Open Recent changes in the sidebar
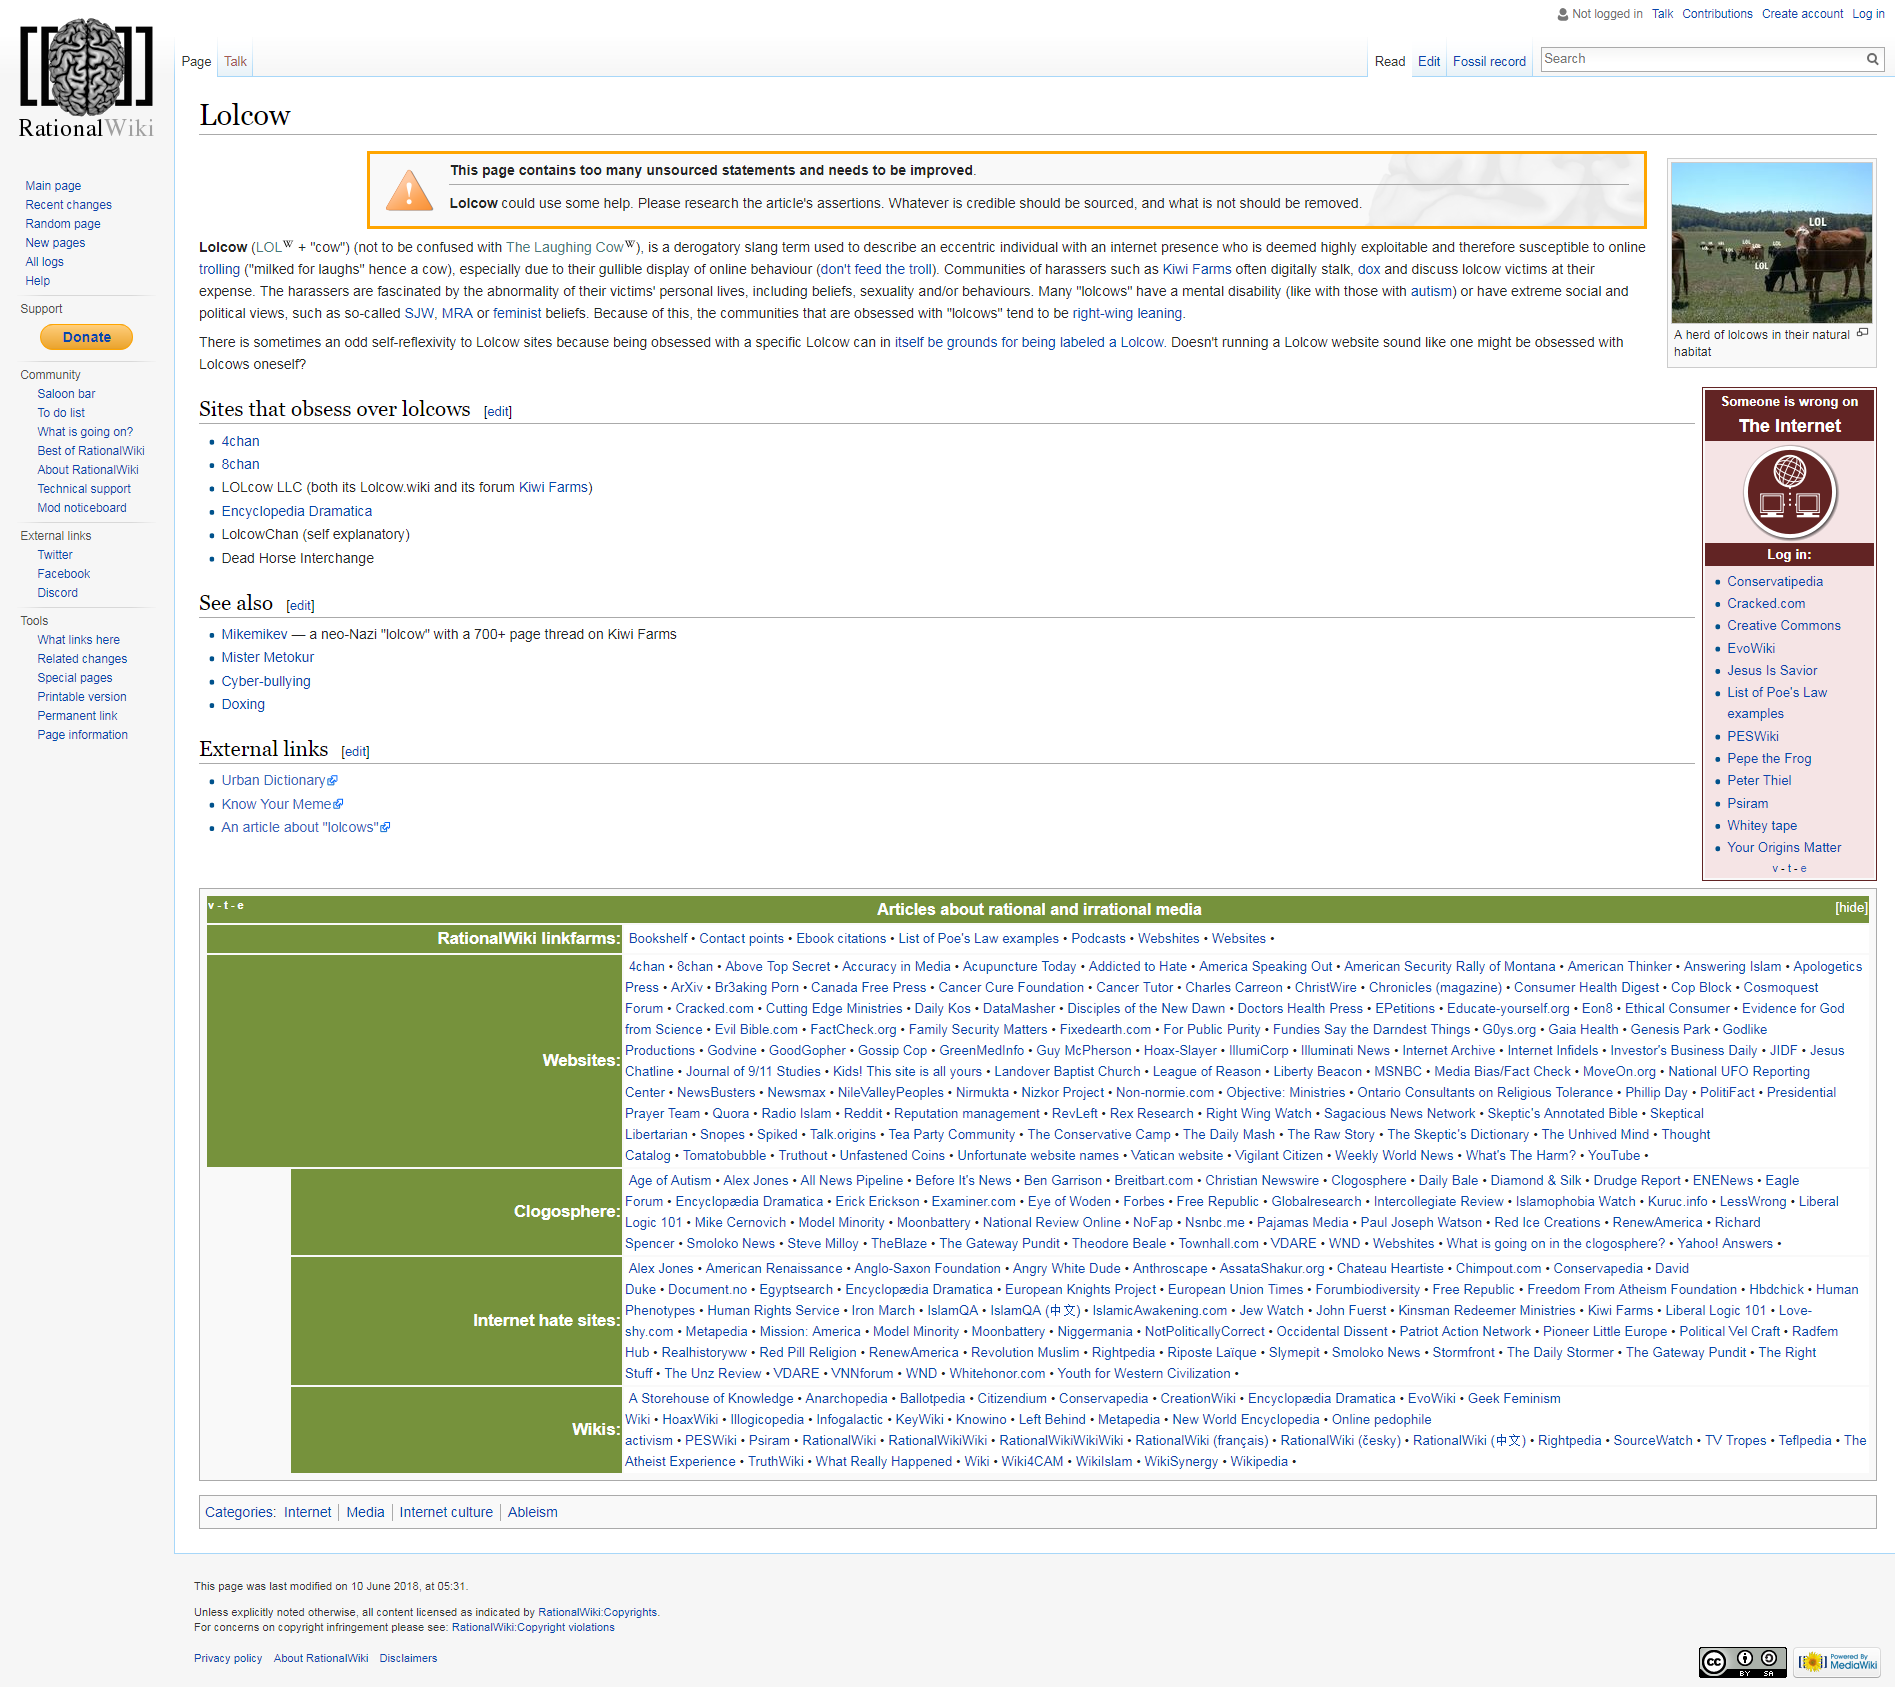The width and height of the screenshot is (1895, 1687). pos(68,205)
